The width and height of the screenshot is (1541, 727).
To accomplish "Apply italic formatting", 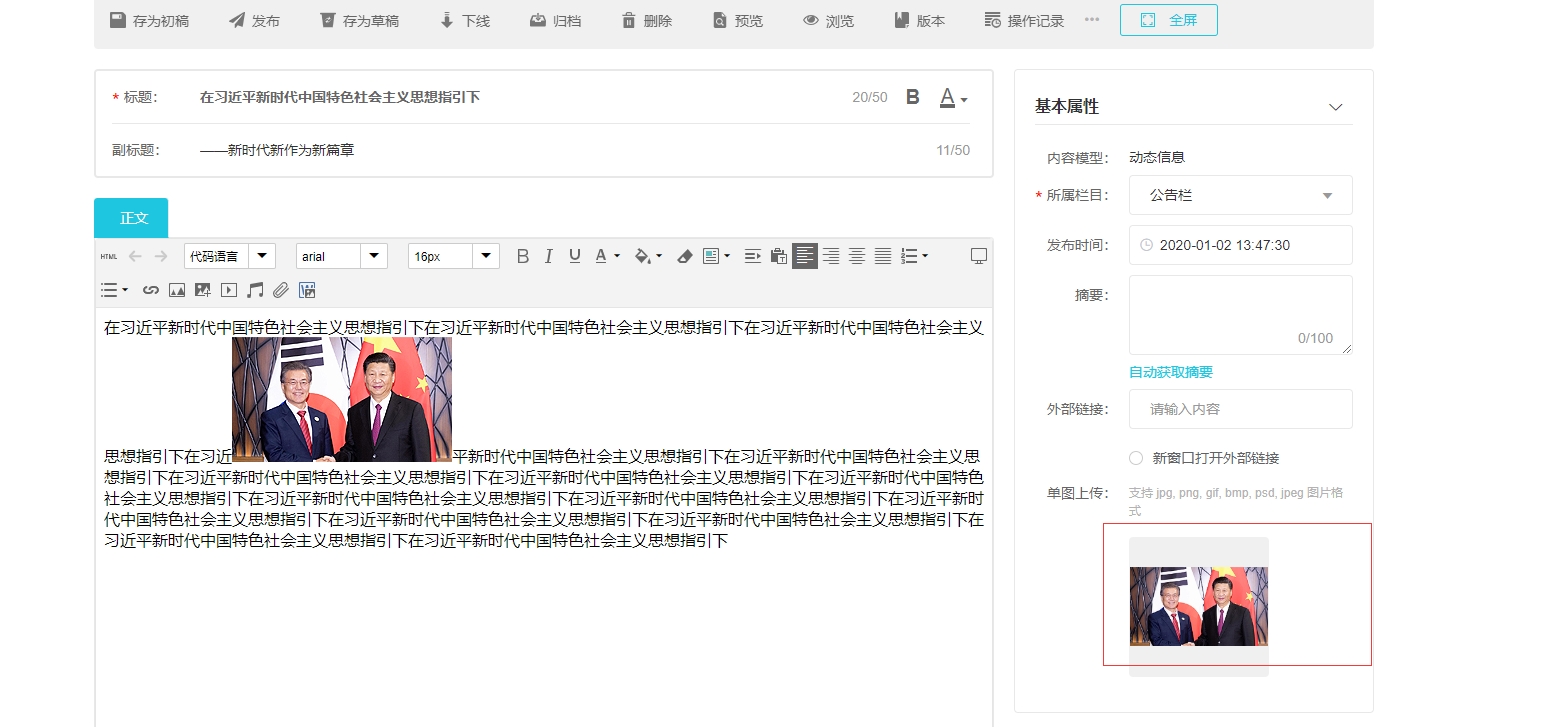I will point(548,257).
